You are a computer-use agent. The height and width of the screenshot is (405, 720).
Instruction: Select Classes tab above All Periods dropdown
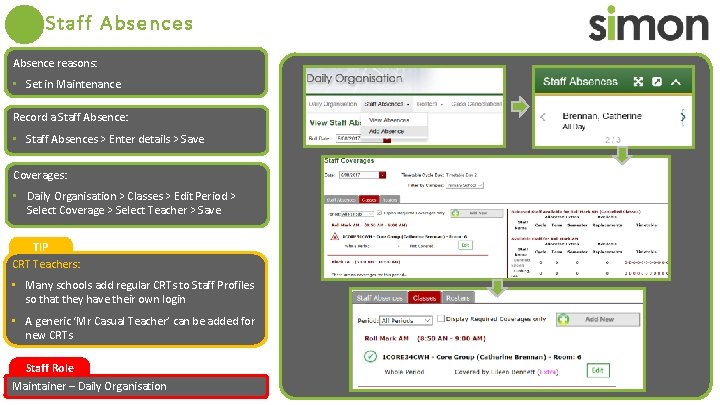(x=424, y=298)
